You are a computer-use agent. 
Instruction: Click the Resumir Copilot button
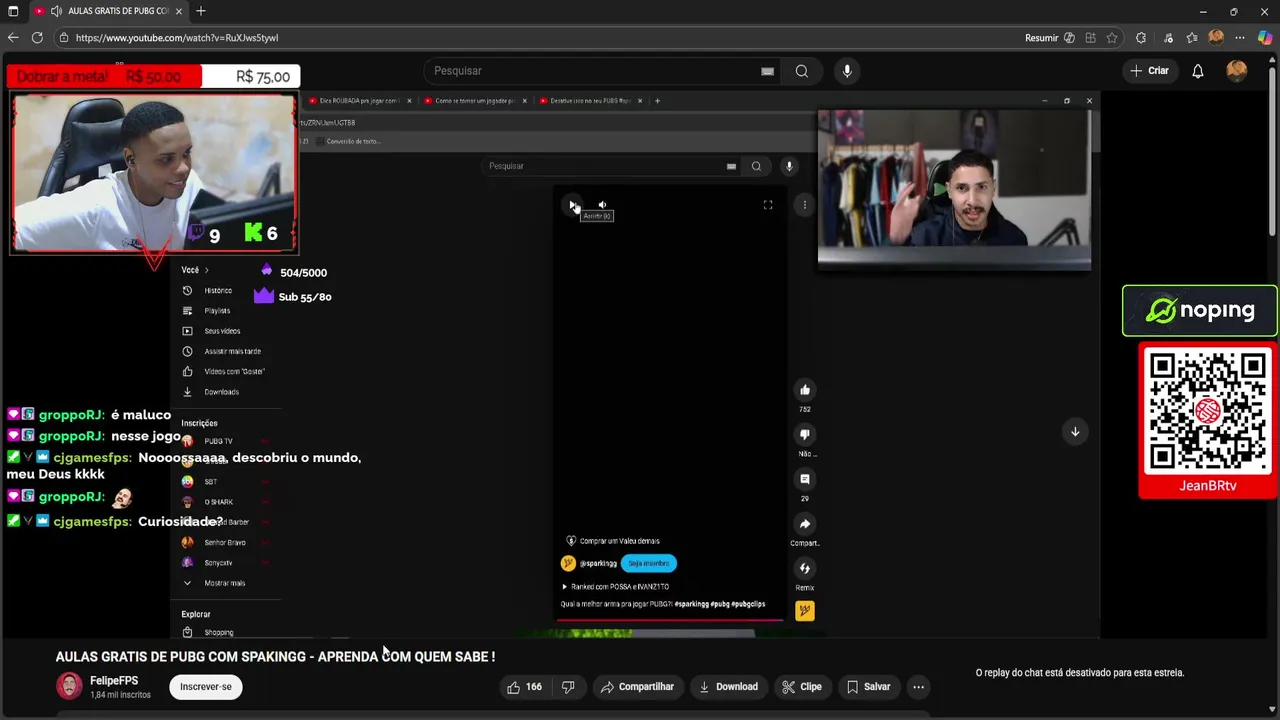point(1049,38)
